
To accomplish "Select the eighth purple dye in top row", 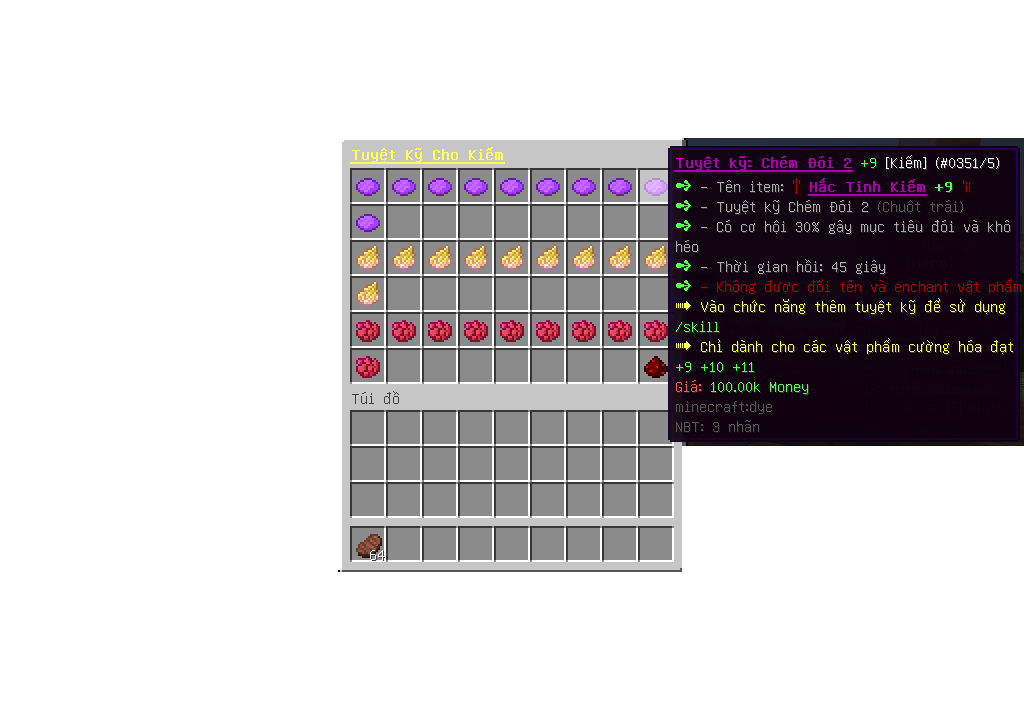I will [619, 187].
